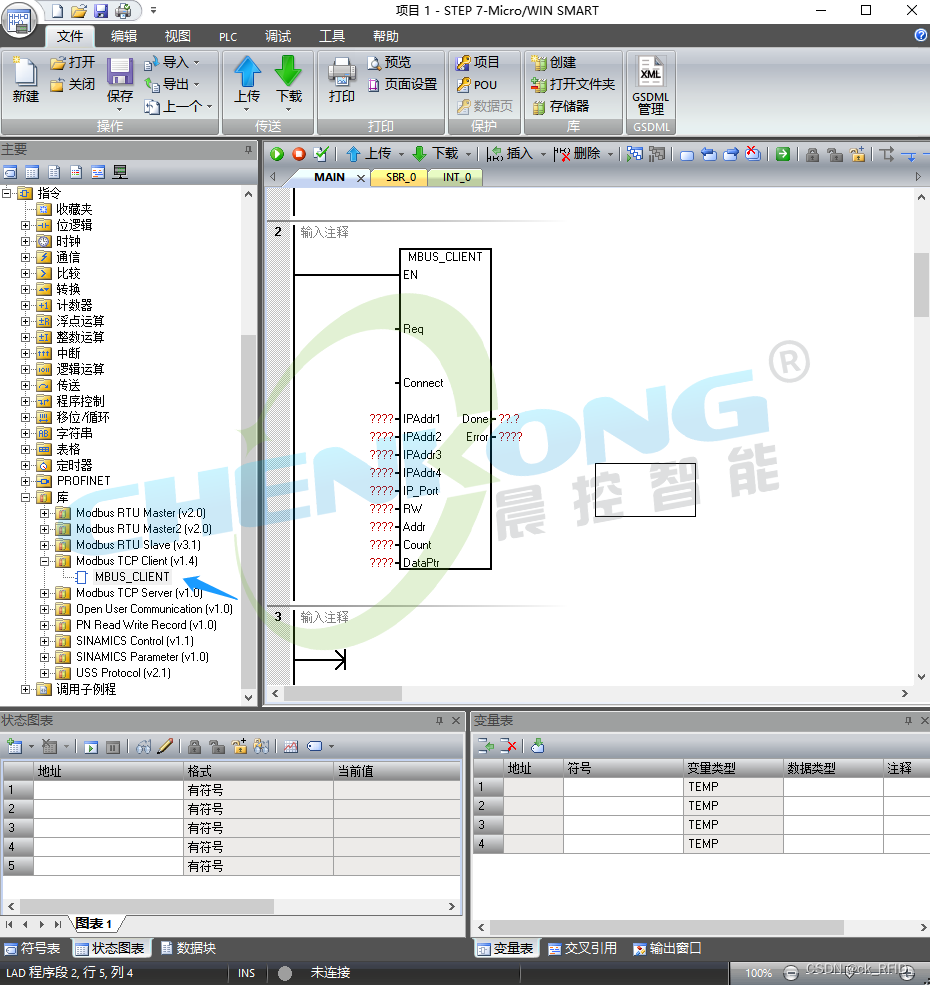Switch to the 交叉引用 bottom tab
Viewport: 930px width, 985px height.
(x=582, y=949)
